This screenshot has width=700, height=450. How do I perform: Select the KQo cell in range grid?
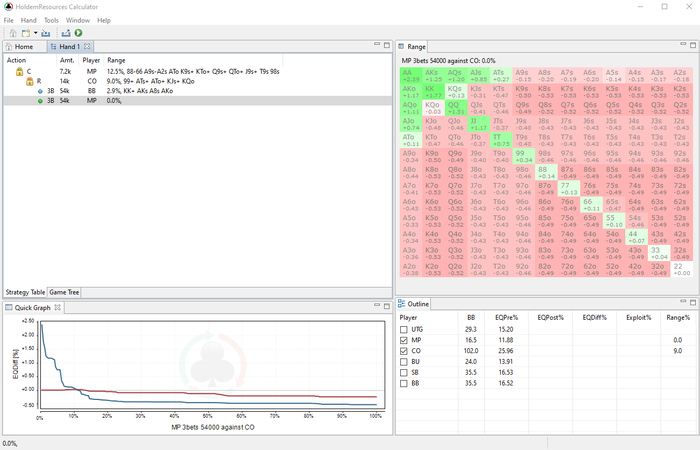click(433, 108)
